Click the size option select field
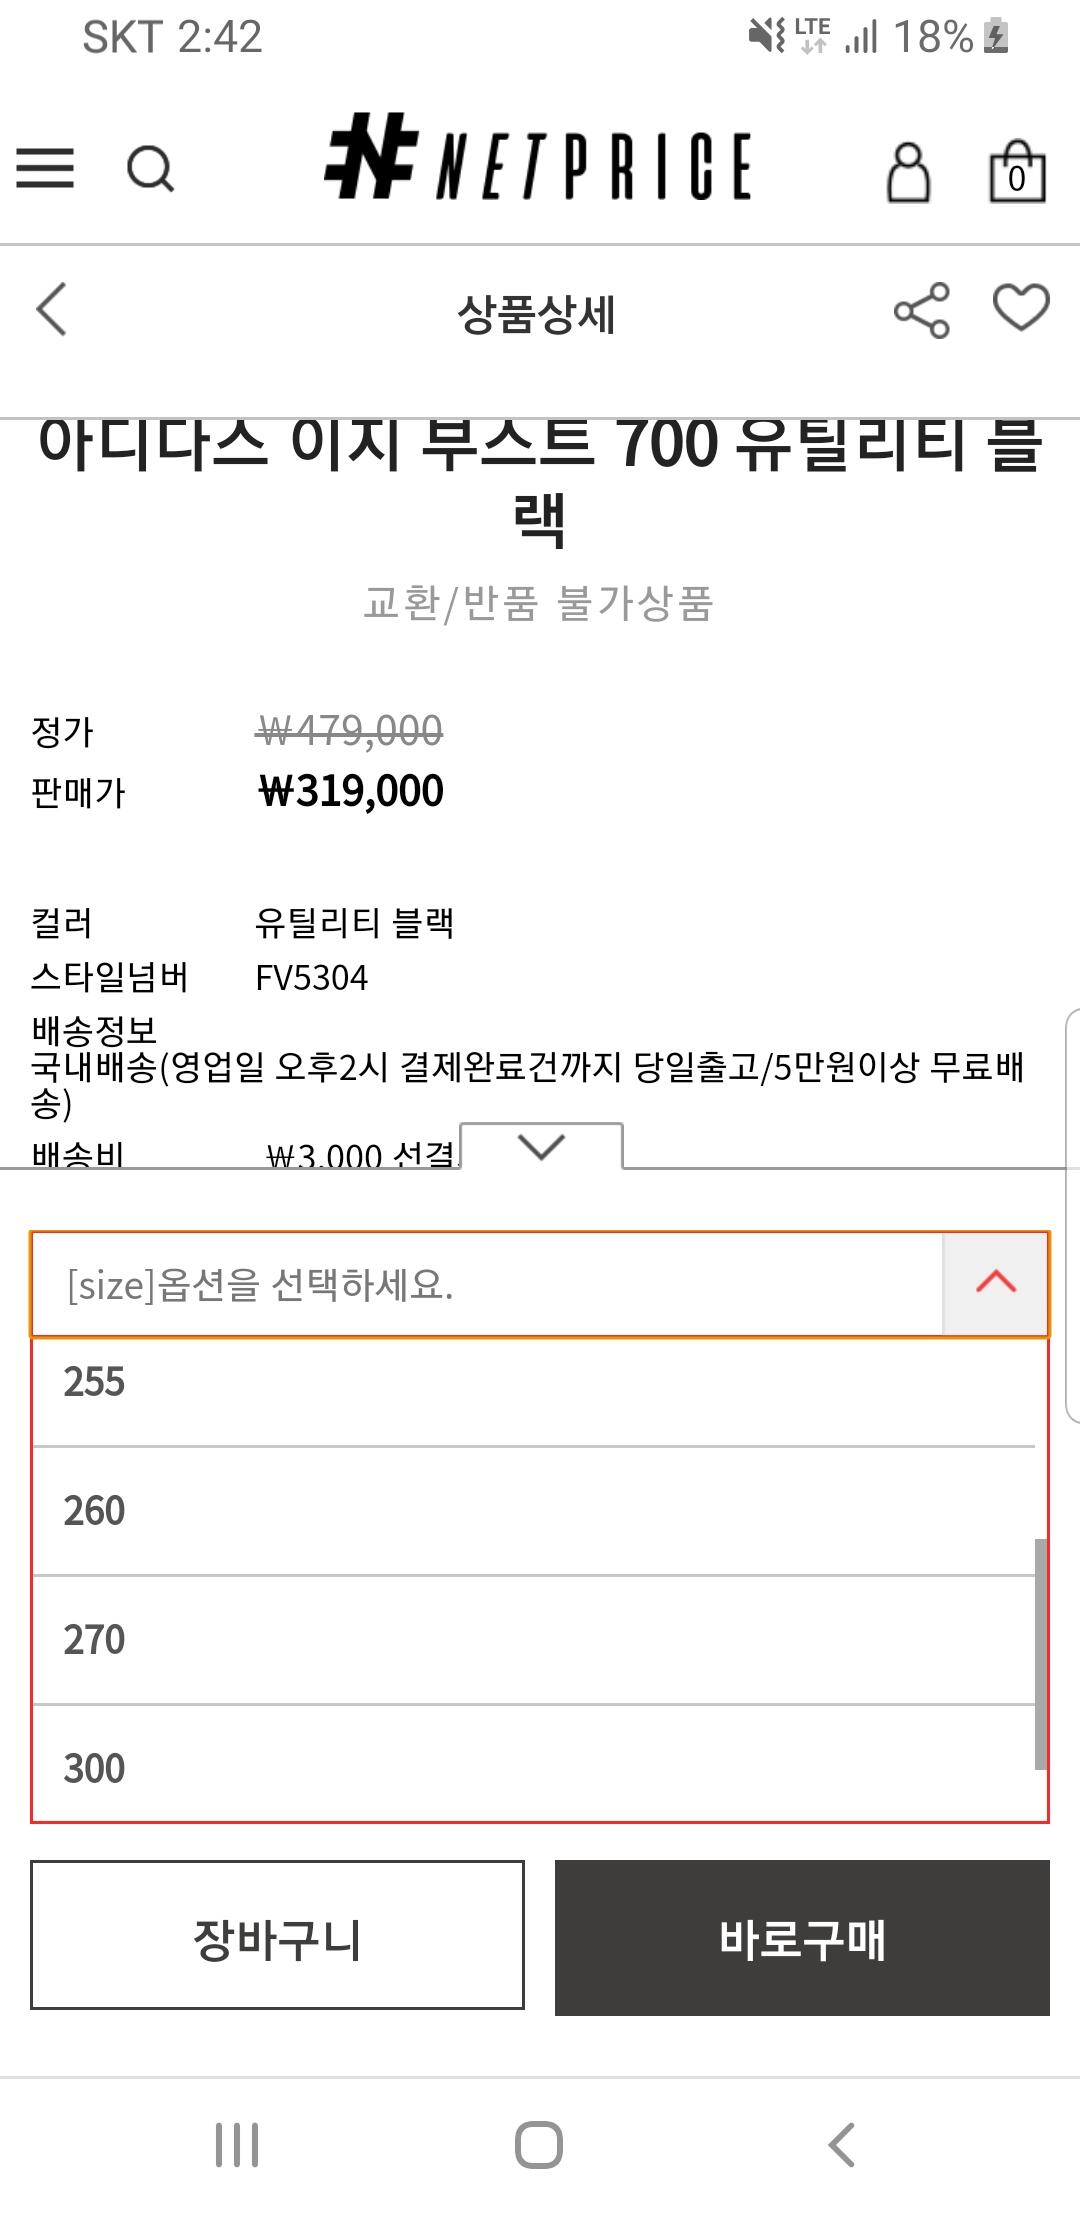Image resolution: width=1080 pixels, height=2220 pixels. 488,1284
